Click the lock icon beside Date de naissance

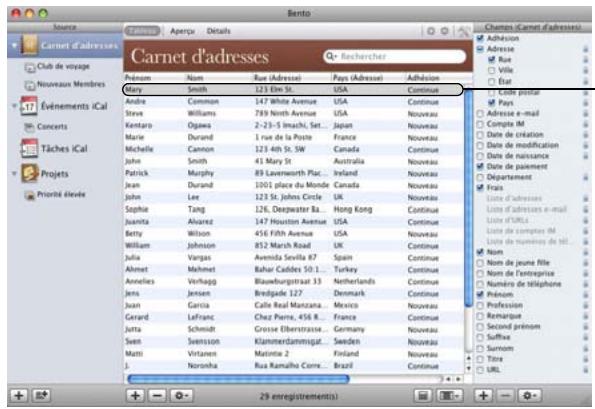click(x=586, y=156)
